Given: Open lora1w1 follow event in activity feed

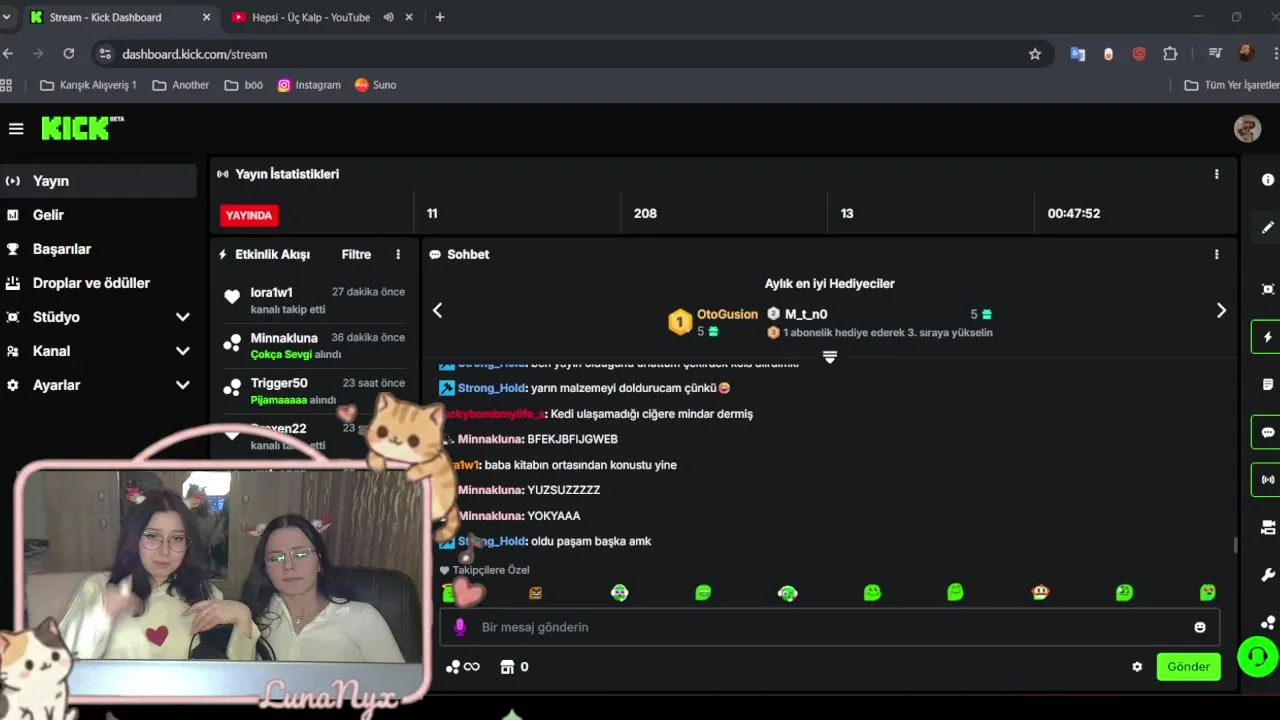Looking at the screenshot, I should 316,300.
